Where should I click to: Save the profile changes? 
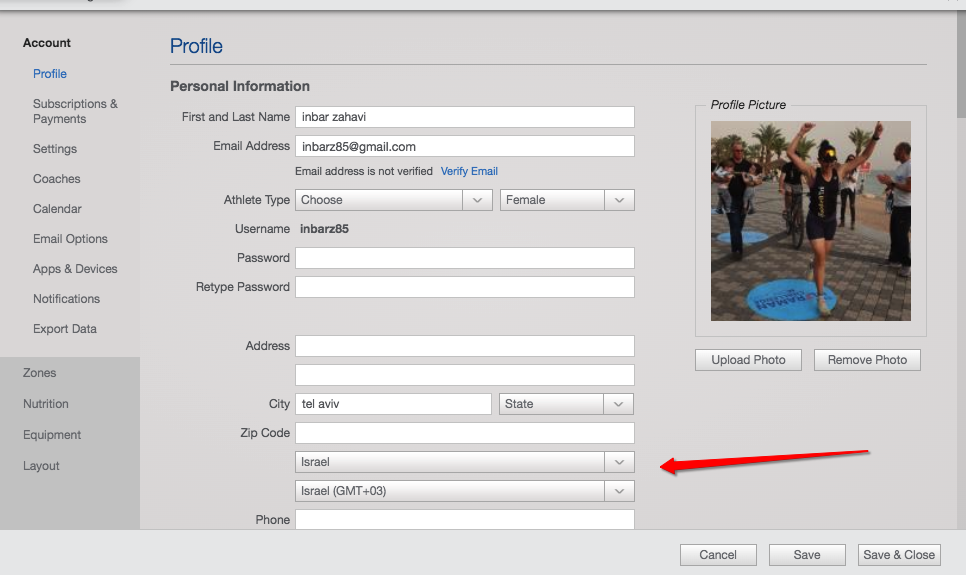806,555
